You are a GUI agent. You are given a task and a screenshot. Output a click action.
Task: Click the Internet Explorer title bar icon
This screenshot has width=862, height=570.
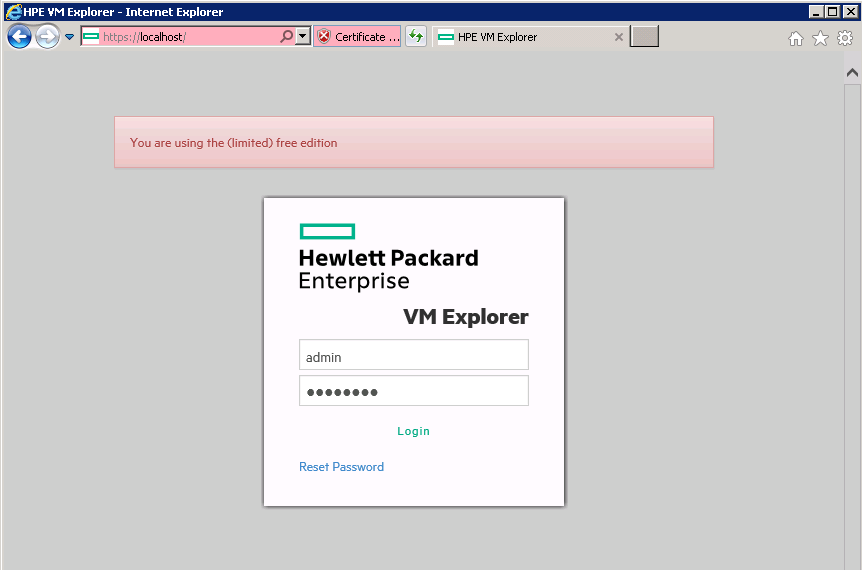[x=12, y=11]
